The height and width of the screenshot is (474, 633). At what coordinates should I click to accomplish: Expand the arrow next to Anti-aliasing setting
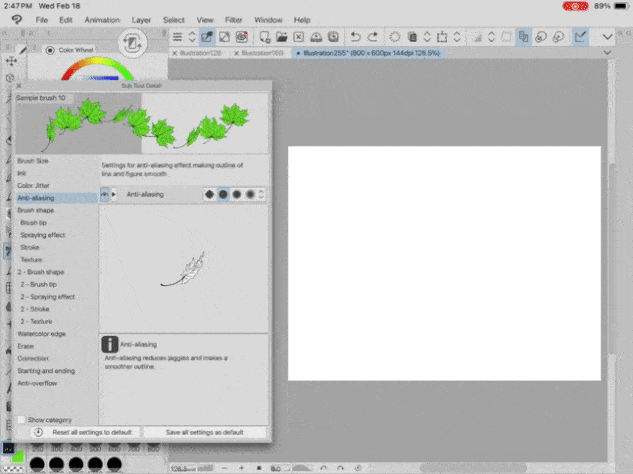[x=114, y=195]
